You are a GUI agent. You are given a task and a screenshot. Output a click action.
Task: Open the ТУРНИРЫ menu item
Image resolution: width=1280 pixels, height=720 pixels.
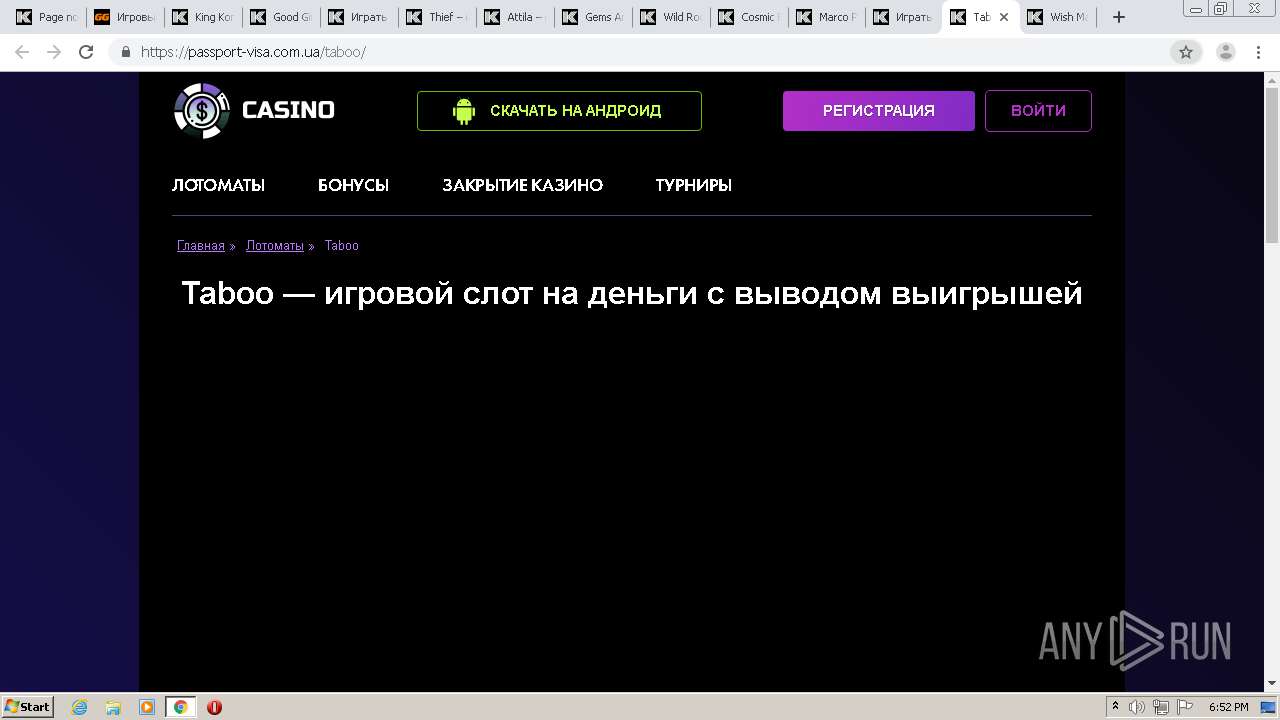694,185
